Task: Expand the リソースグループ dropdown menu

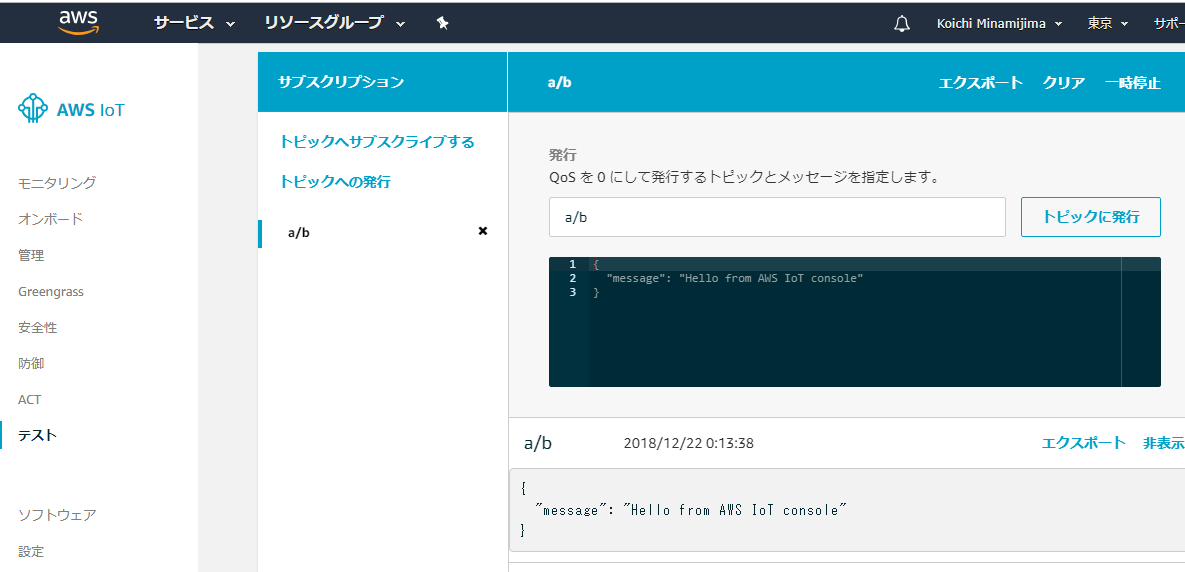Action: [335, 23]
